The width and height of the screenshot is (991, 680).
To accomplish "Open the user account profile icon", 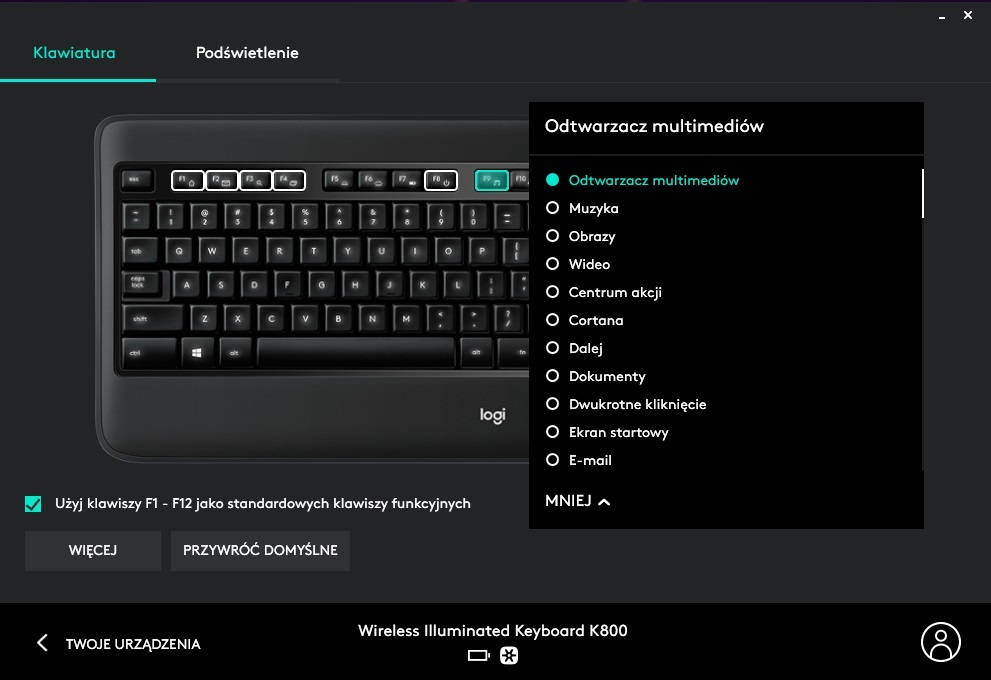I will click(x=940, y=642).
